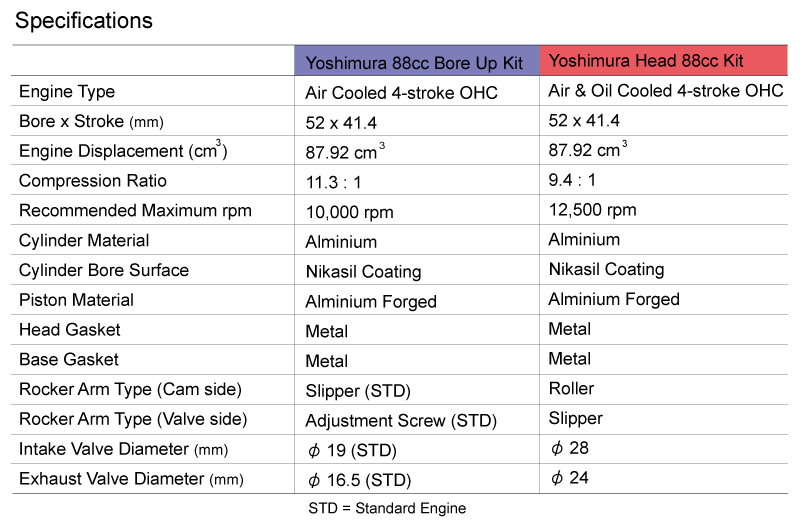Click the STD = Standard Engine footnote
This screenshot has width=800, height=524.
click(x=387, y=508)
